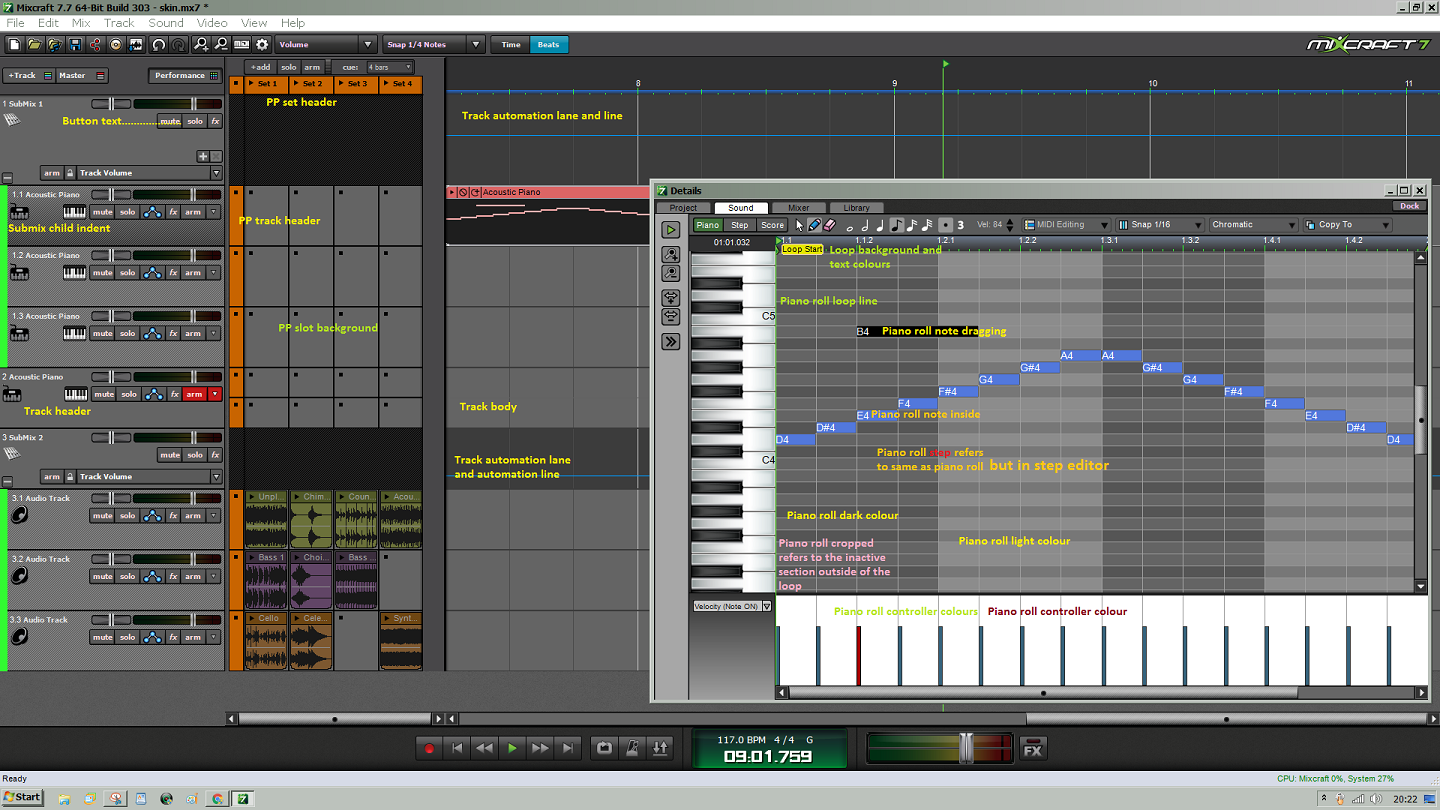Expand the piano roll side panel with double chevron
The width and height of the screenshot is (1440, 810).
(x=670, y=341)
